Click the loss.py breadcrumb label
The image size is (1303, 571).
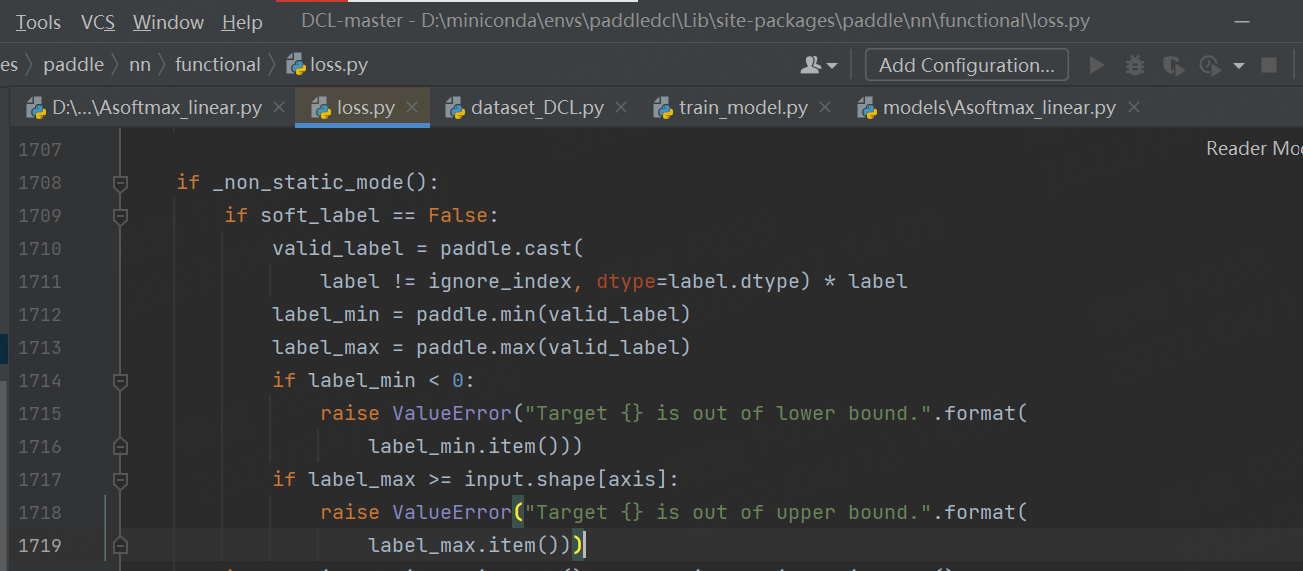tap(339, 65)
